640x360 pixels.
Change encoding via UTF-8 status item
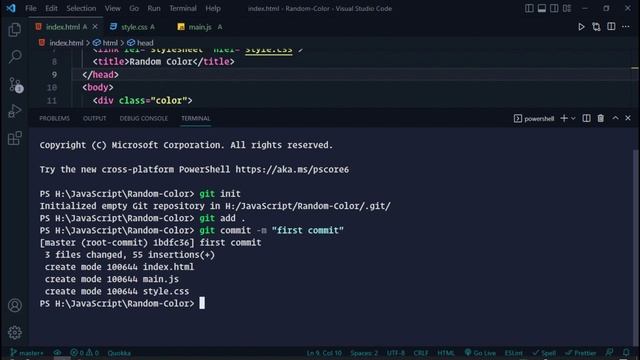(396, 353)
